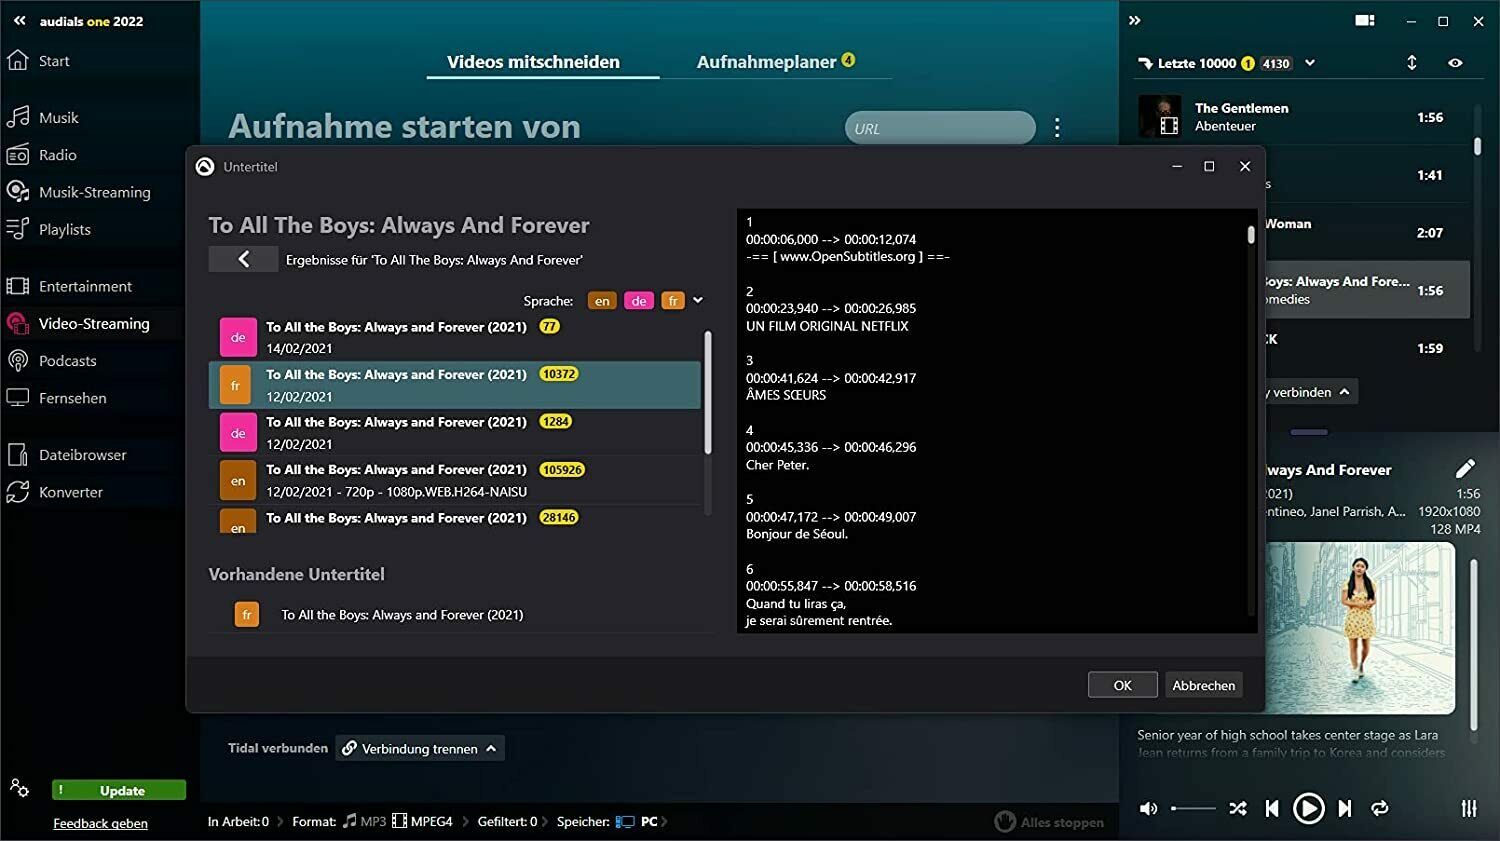The height and width of the screenshot is (841, 1500).
Task: Click the pencil edit icon
Action: [1465, 469]
